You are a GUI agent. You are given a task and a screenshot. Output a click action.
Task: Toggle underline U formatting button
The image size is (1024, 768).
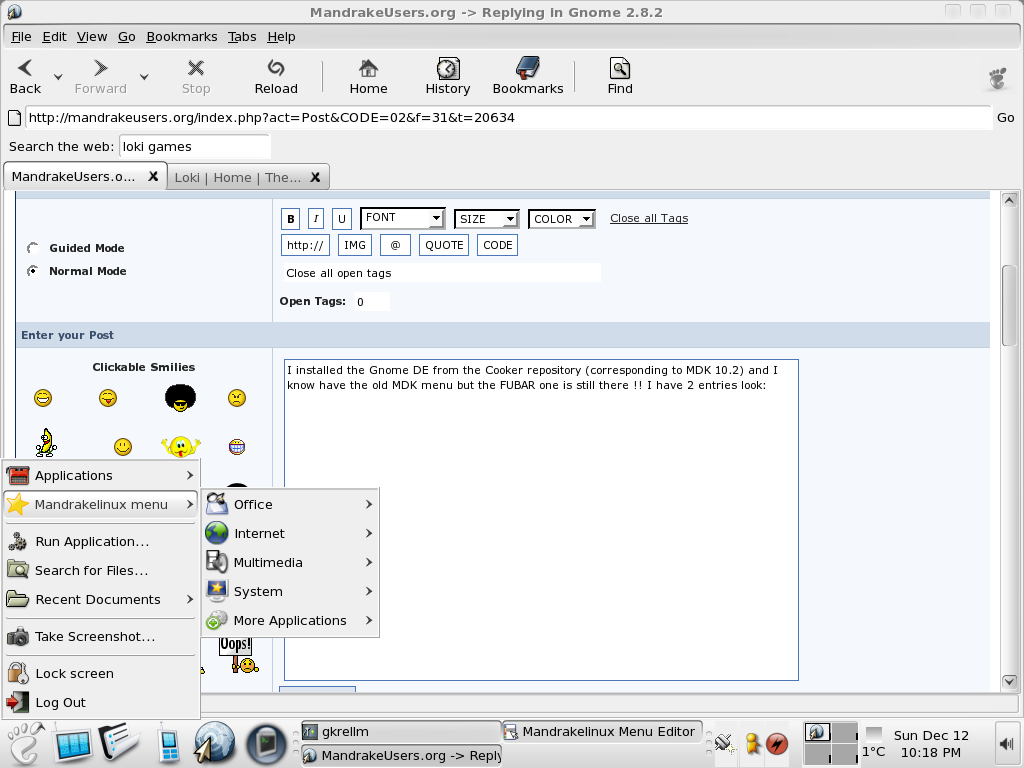(x=342, y=219)
